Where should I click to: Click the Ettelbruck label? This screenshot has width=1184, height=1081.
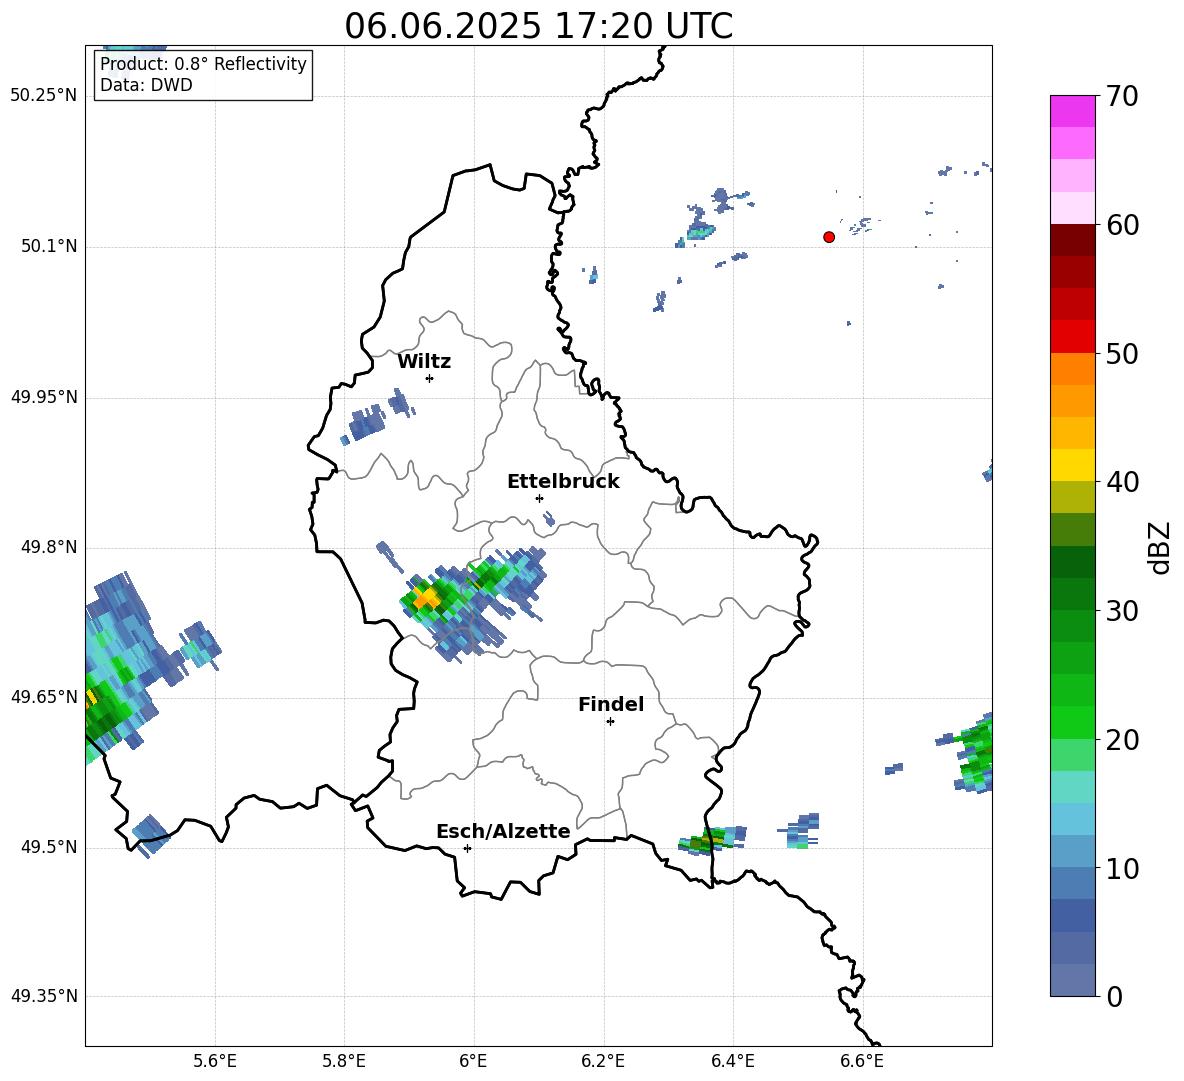point(563,482)
